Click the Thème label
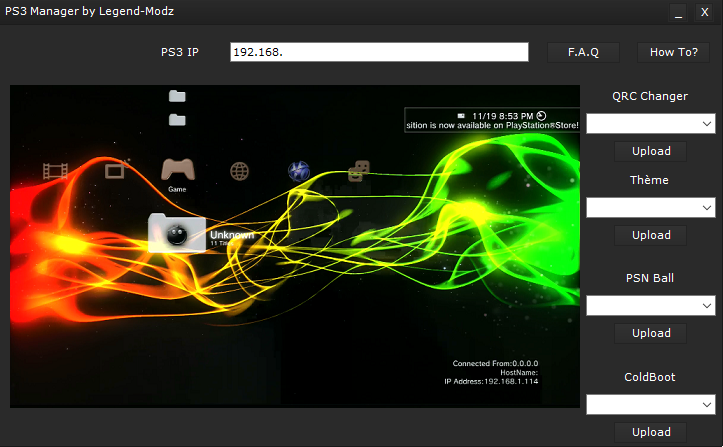 tap(649, 180)
